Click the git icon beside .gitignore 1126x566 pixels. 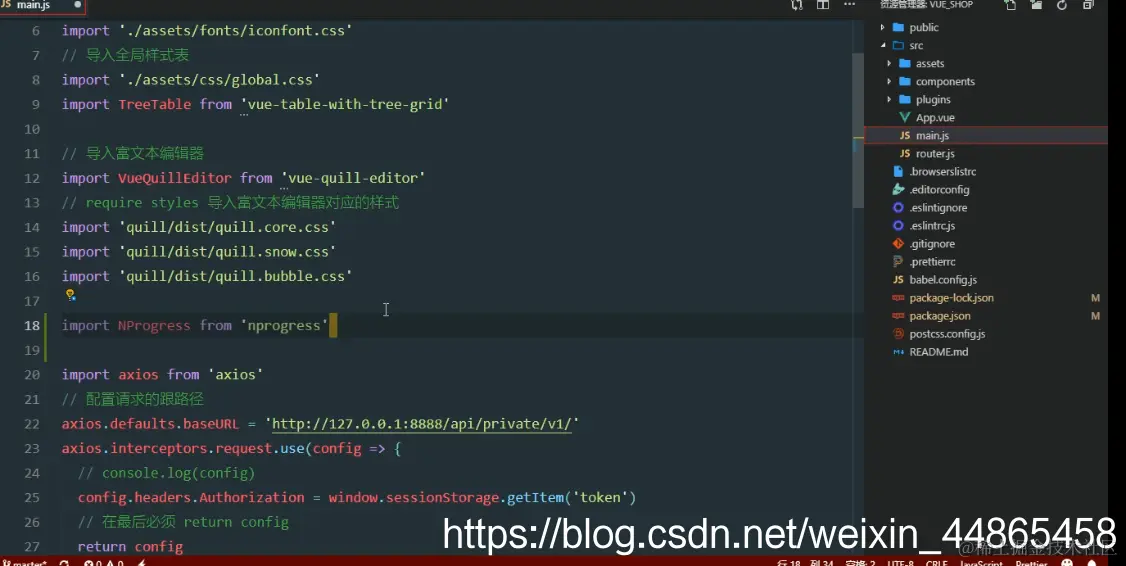click(898, 243)
